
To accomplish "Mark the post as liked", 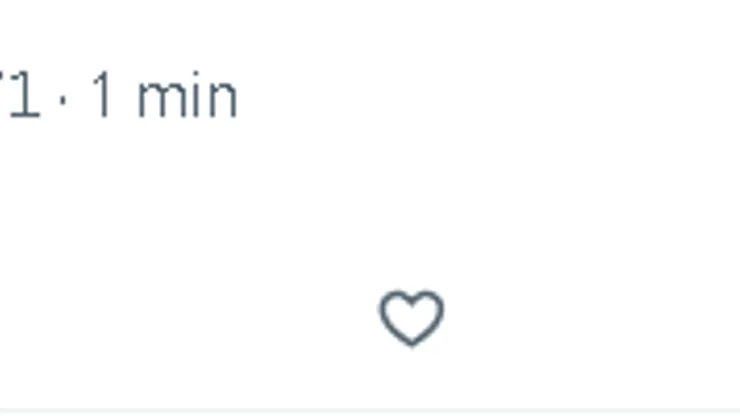I will coord(411,319).
